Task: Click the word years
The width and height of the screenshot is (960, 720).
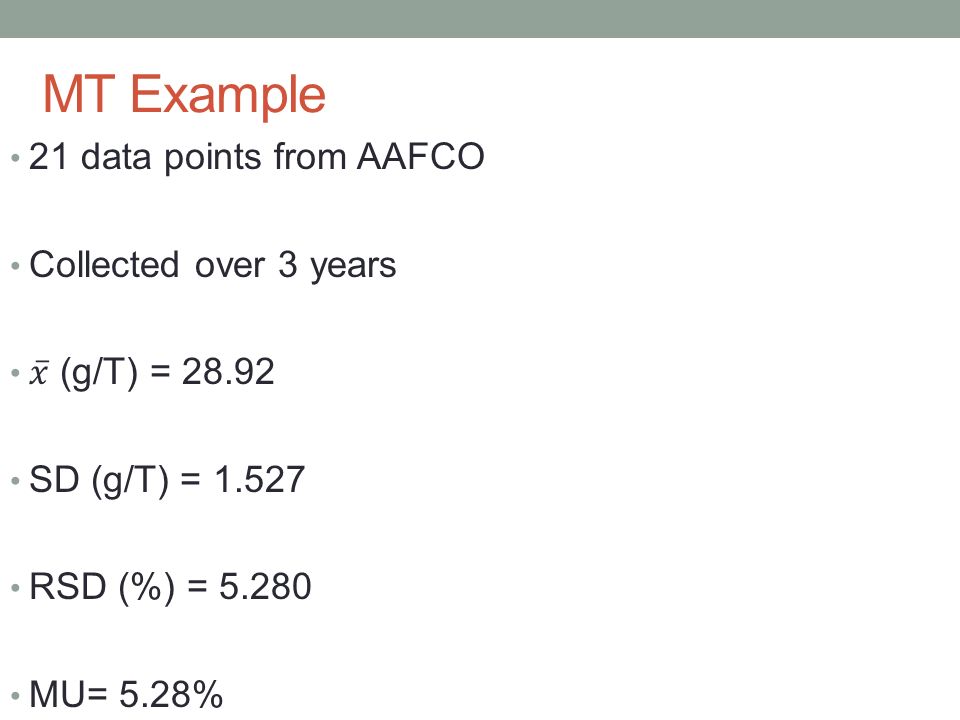Action: coord(353,267)
